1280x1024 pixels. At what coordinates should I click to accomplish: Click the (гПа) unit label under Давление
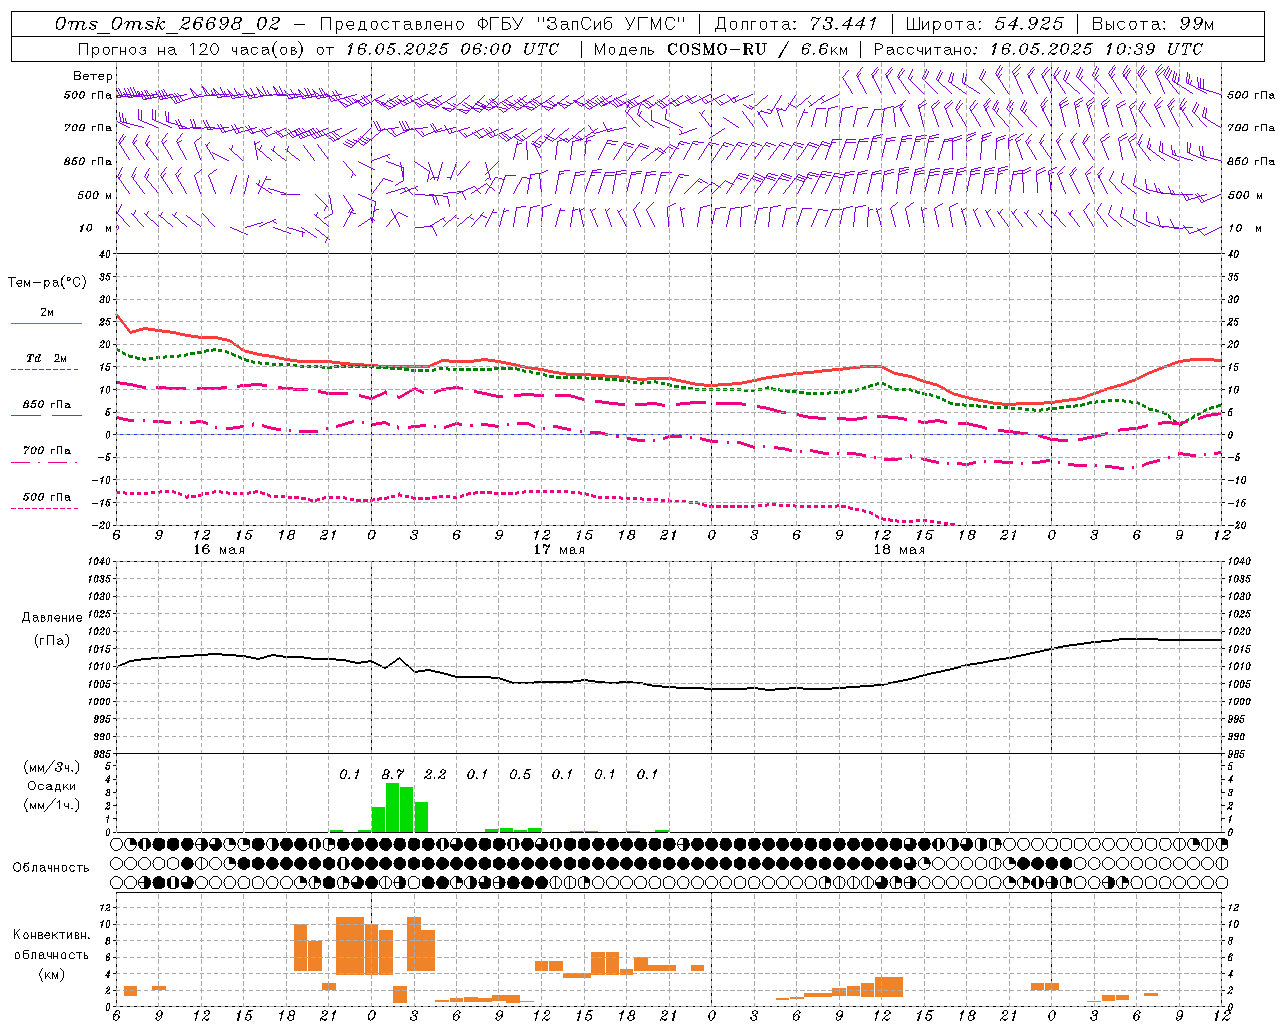(x=51, y=641)
